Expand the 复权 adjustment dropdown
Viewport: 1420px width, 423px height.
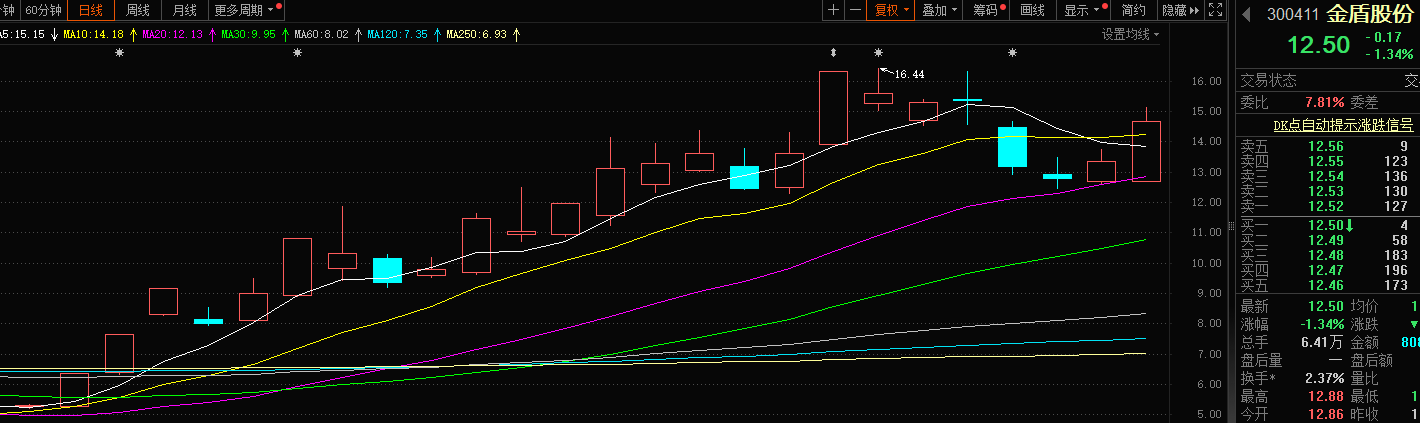pyautogui.click(x=889, y=10)
